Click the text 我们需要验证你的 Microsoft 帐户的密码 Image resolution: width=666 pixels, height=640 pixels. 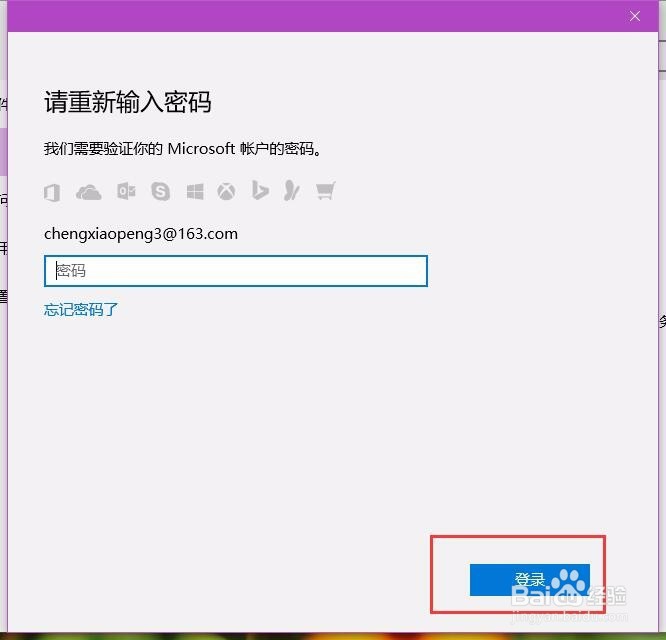click(x=182, y=149)
